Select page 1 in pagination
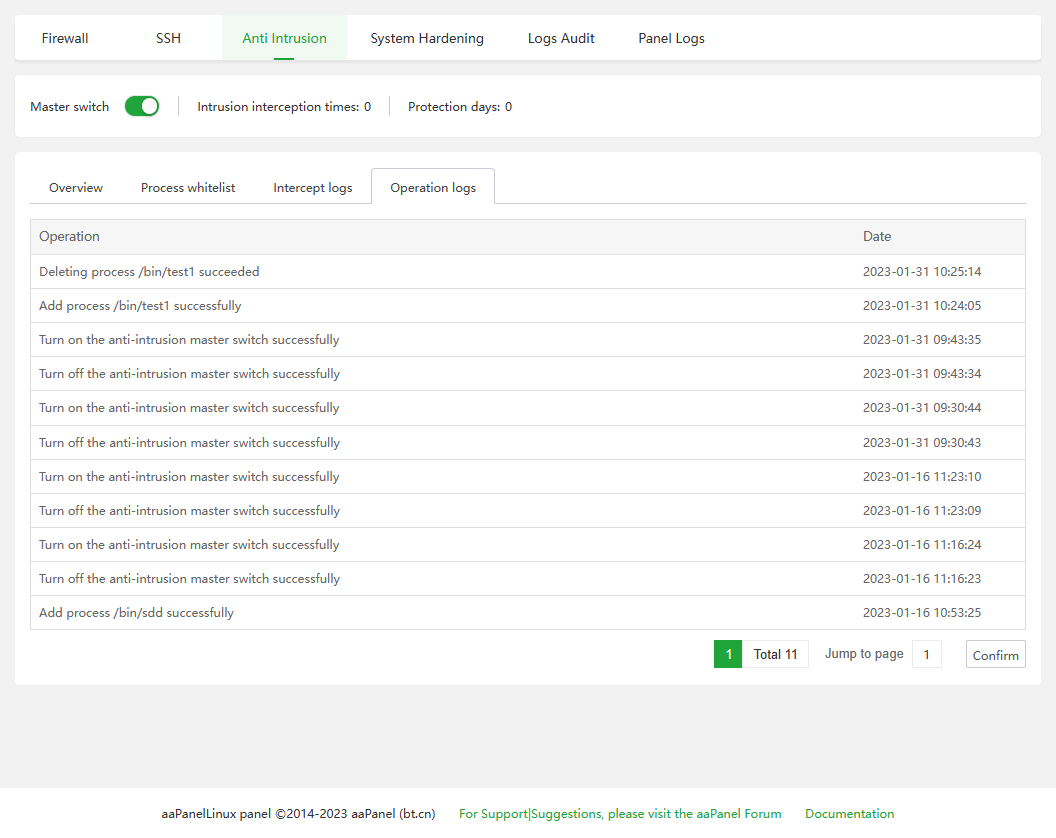Viewport: 1056px width, 838px height. click(728, 655)
